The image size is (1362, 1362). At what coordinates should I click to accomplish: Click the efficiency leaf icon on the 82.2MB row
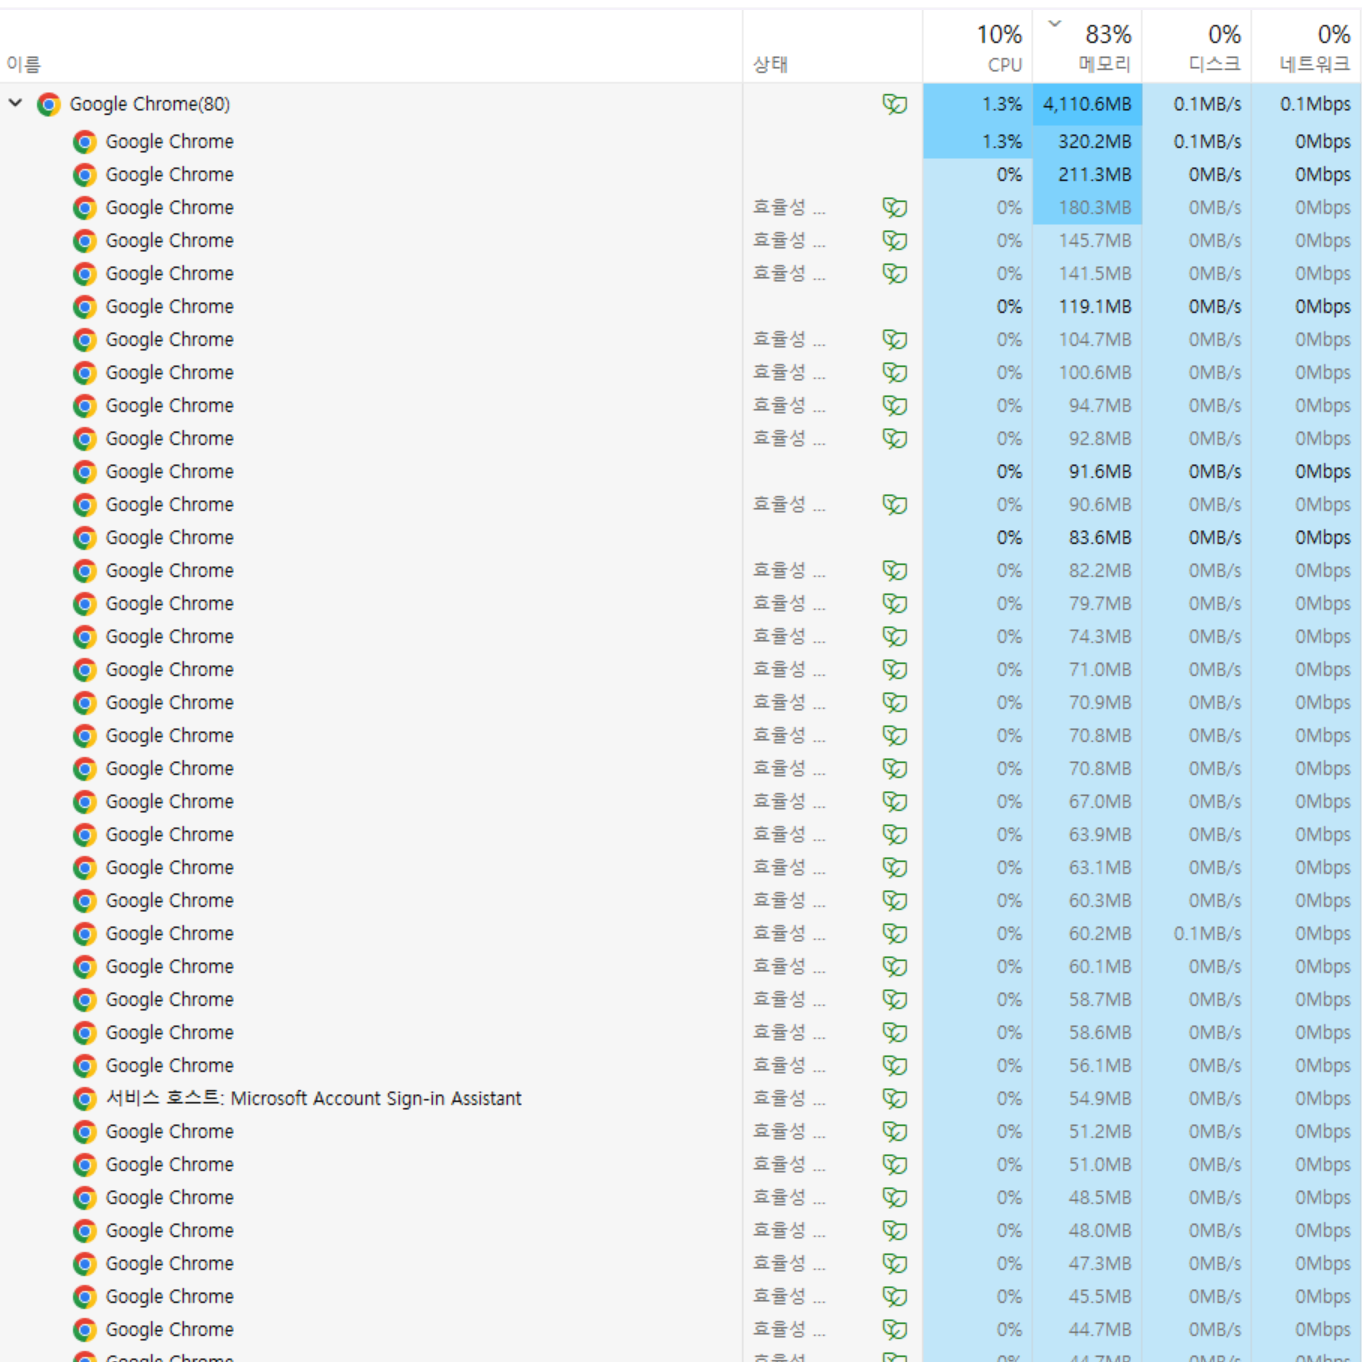(x=895, y=571)
